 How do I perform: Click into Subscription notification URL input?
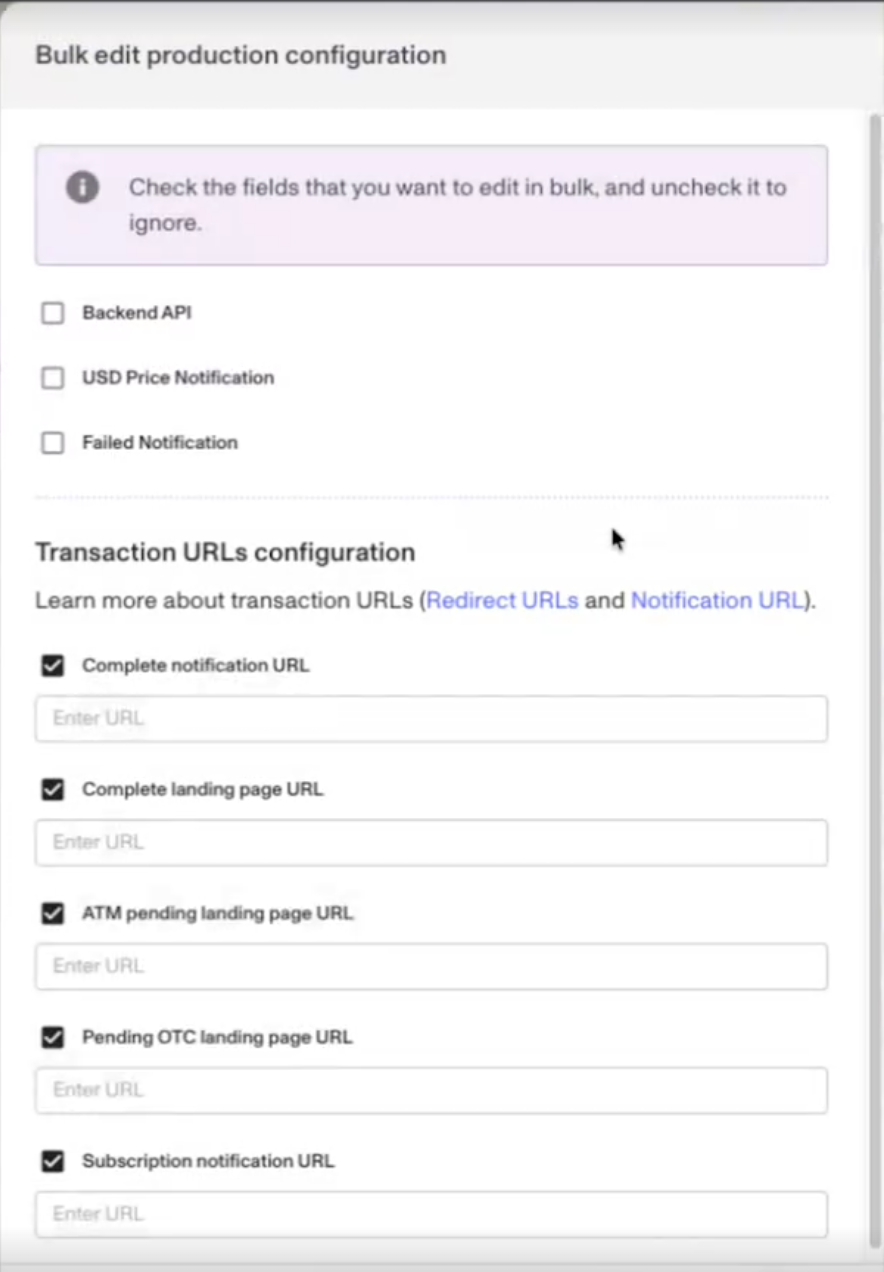point(431,1215)
